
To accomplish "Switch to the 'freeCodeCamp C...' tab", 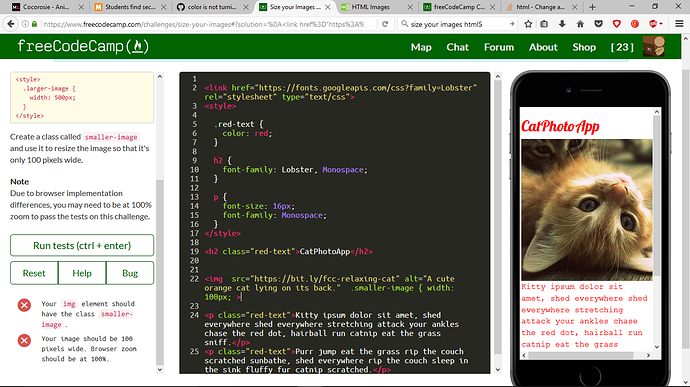I will point(459,7).
